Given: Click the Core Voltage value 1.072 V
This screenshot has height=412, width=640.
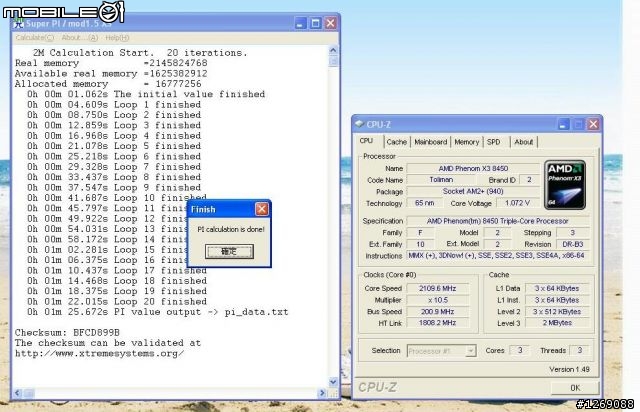Looking at the screenshot, I should click(x=518, y=203).
